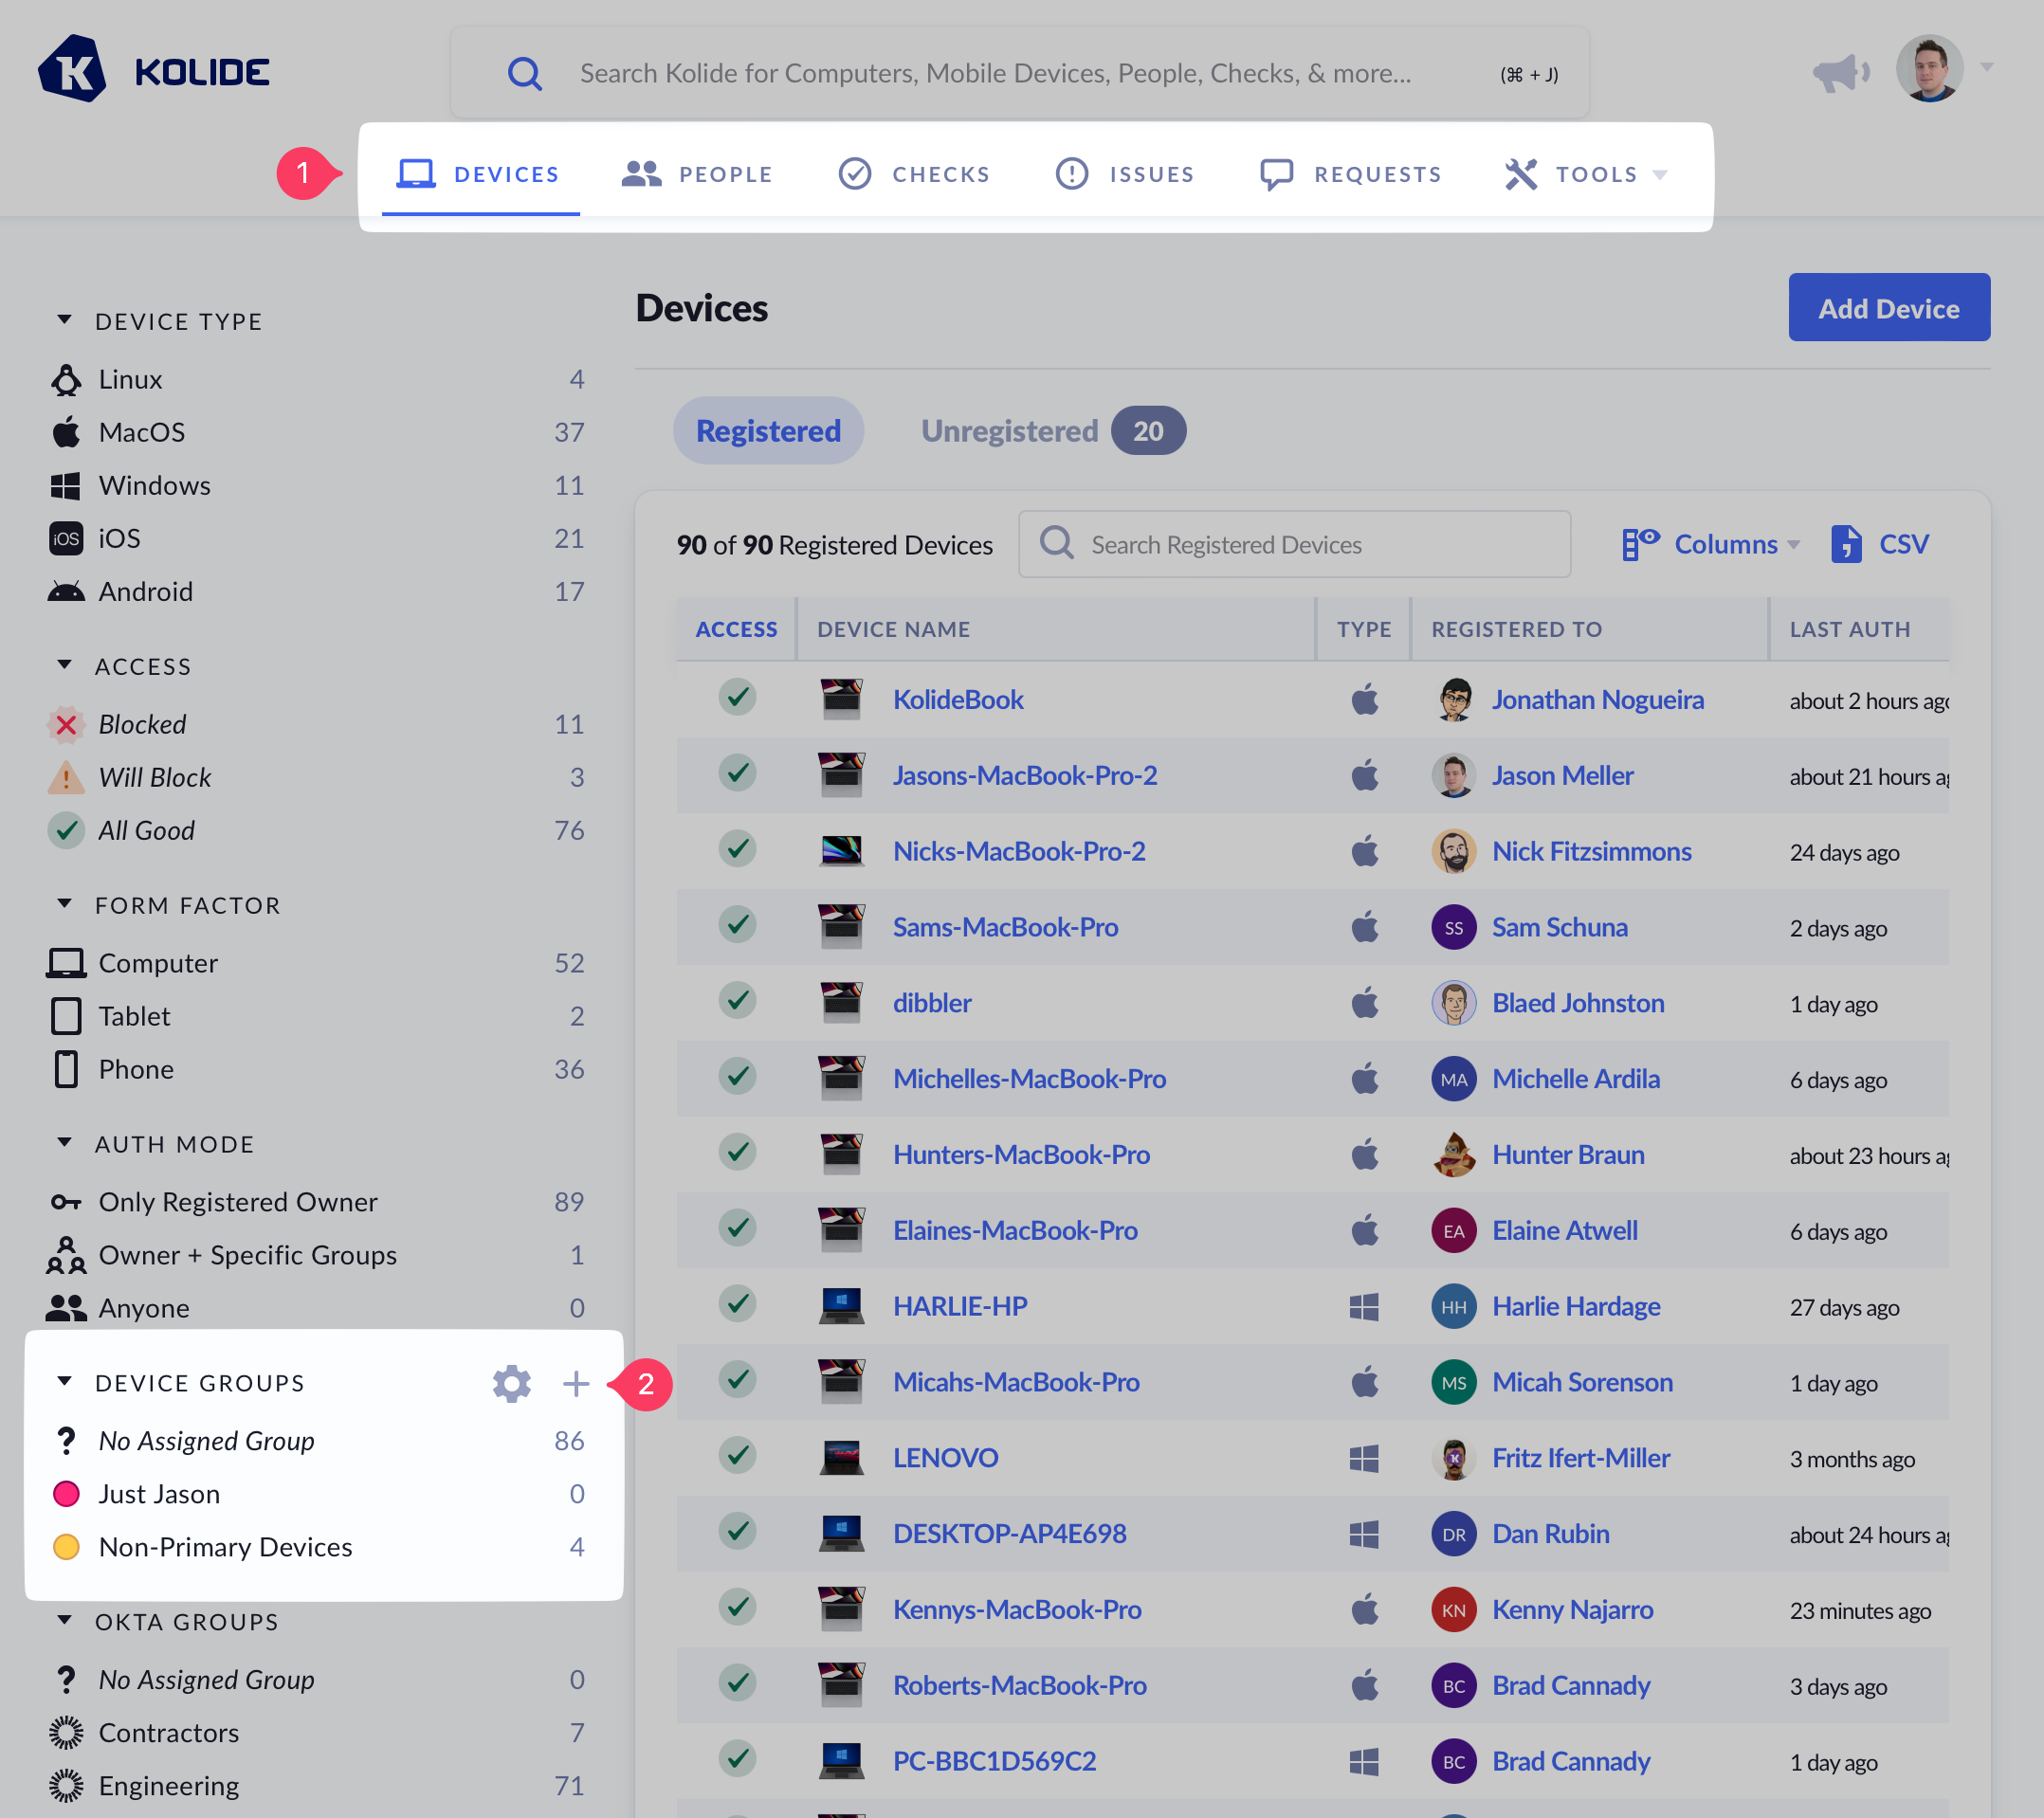The height and width of the screenshot is (1818, 2044).
Task: Collapse the Device Type section
Action: [x=65, y=320]
